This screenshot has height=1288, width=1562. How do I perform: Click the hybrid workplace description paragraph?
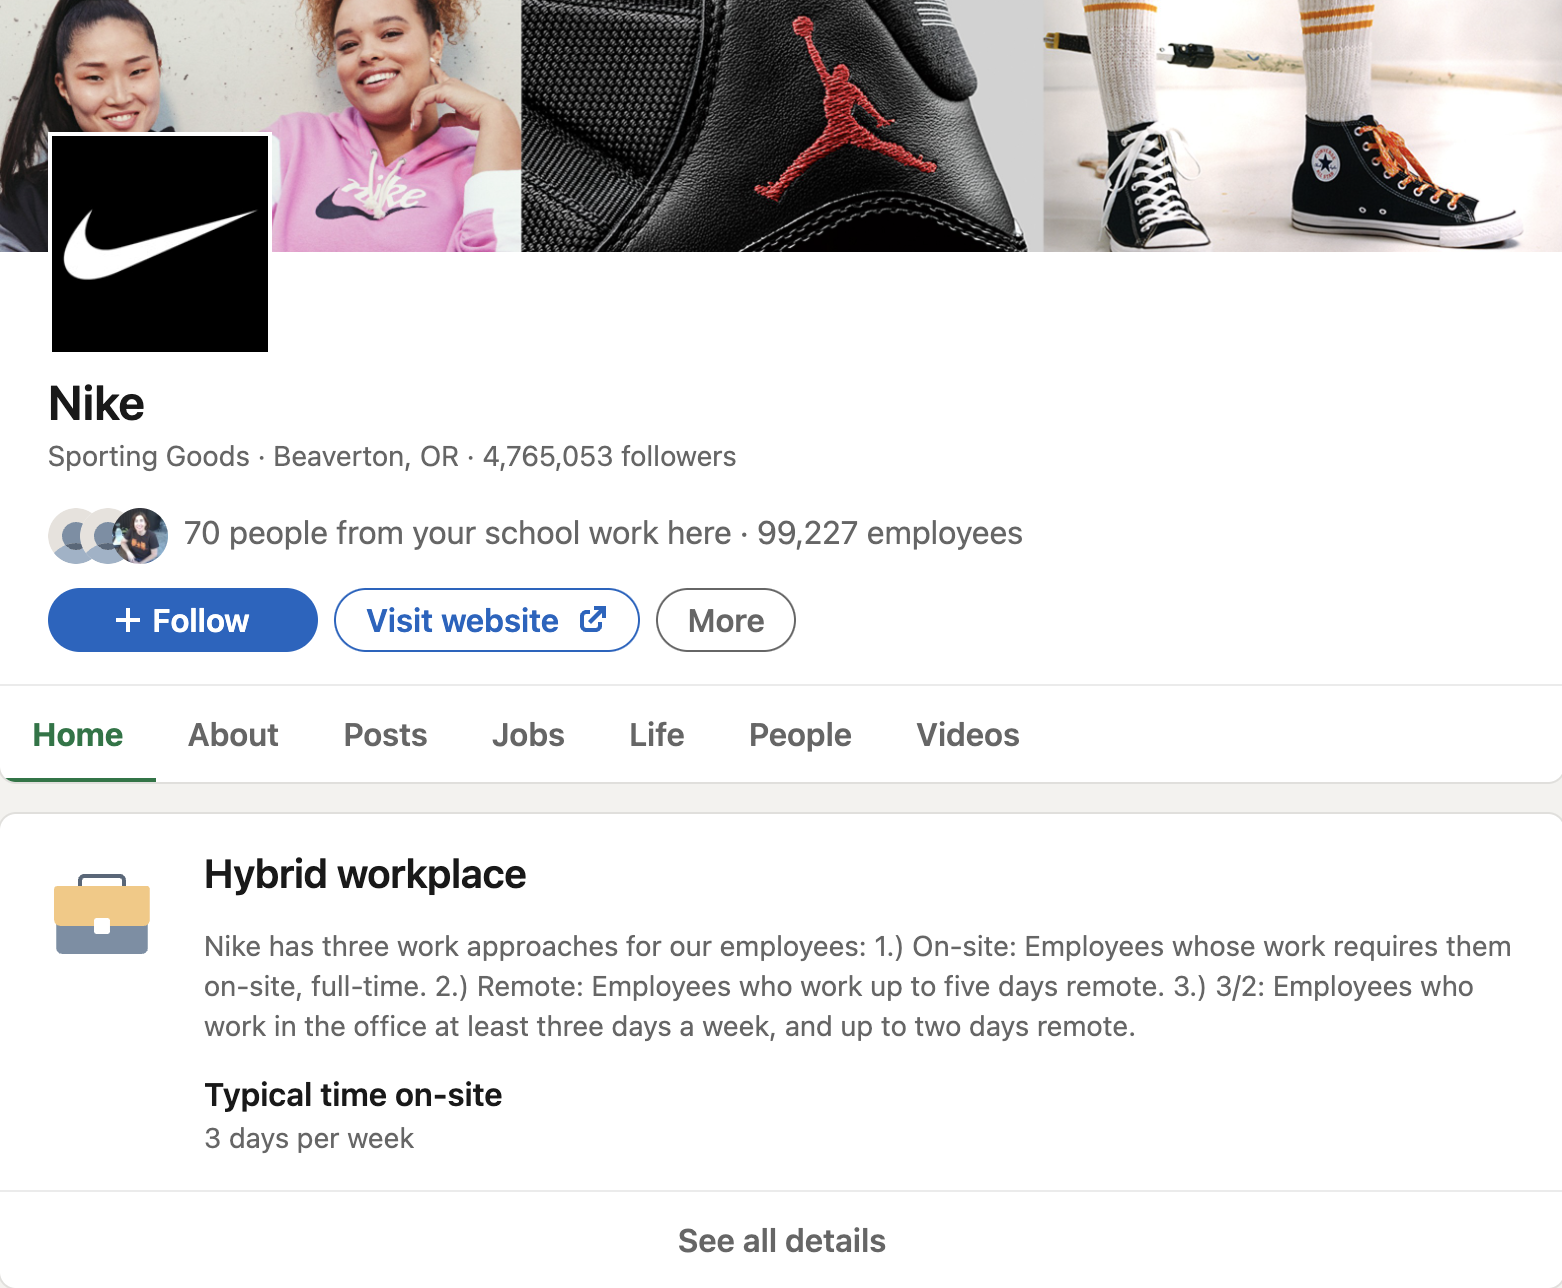pos(858,986)
